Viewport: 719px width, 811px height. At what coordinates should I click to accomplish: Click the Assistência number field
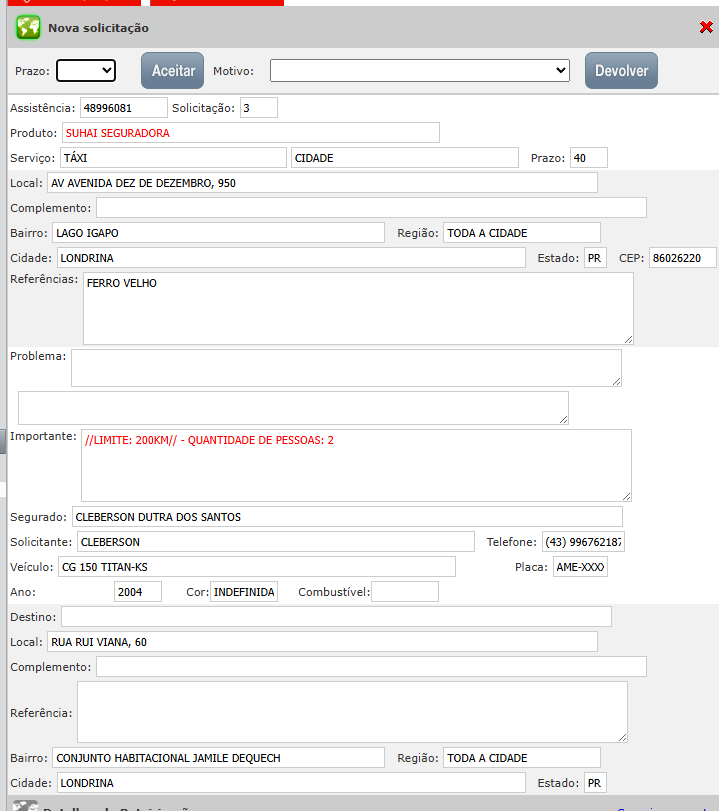124,107
